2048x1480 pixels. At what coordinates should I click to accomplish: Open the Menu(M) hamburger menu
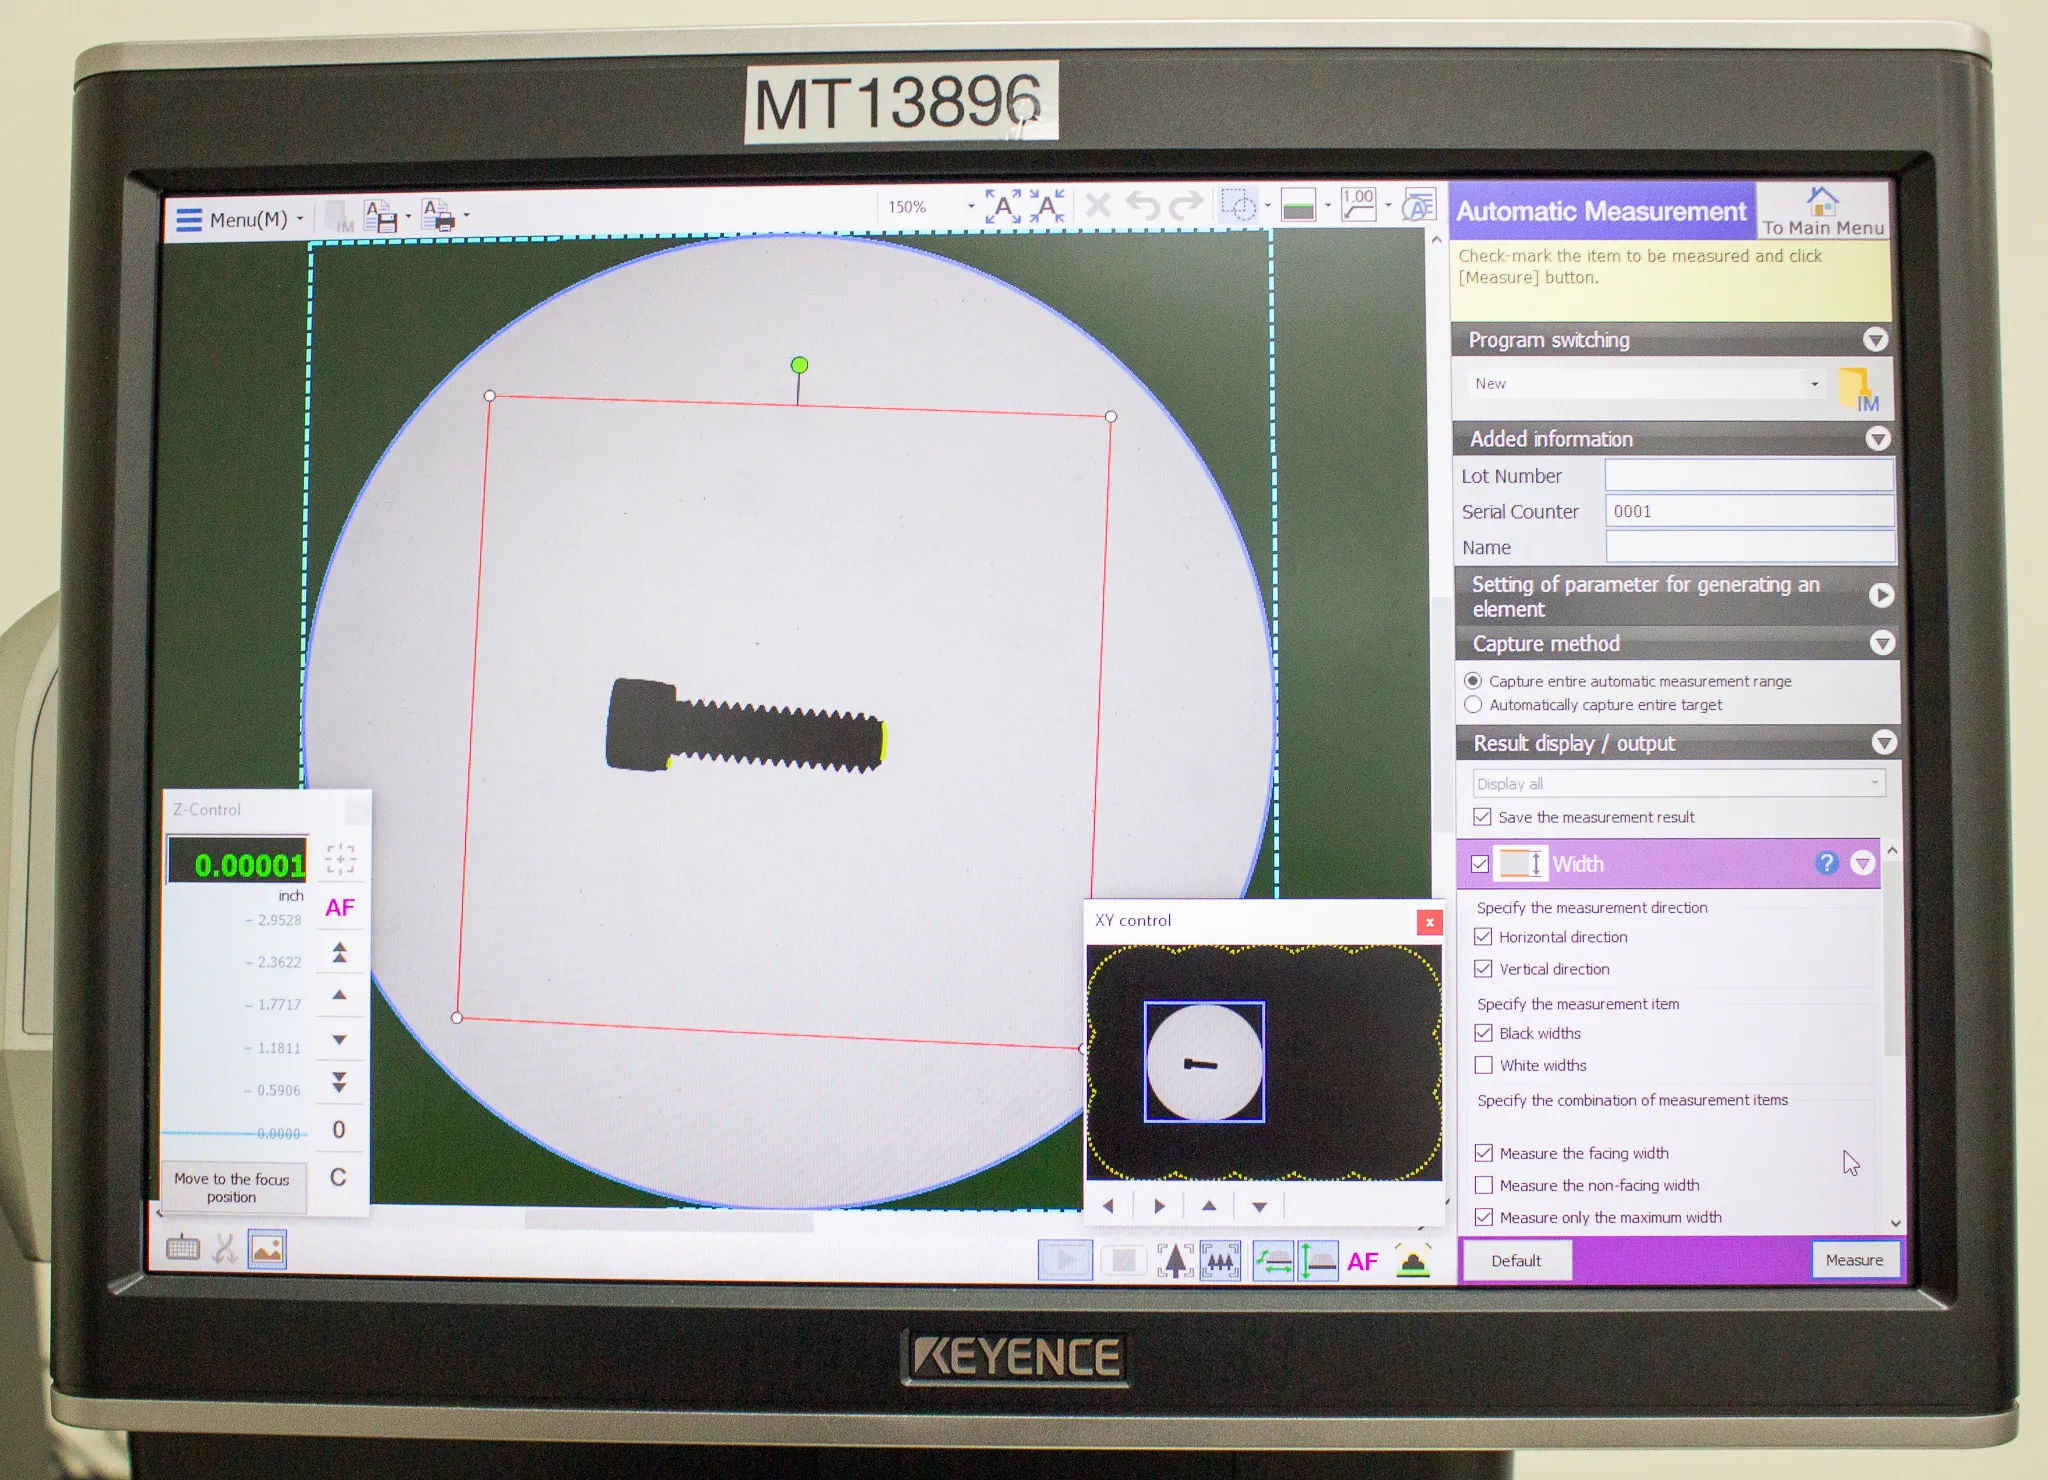point(240,219)
